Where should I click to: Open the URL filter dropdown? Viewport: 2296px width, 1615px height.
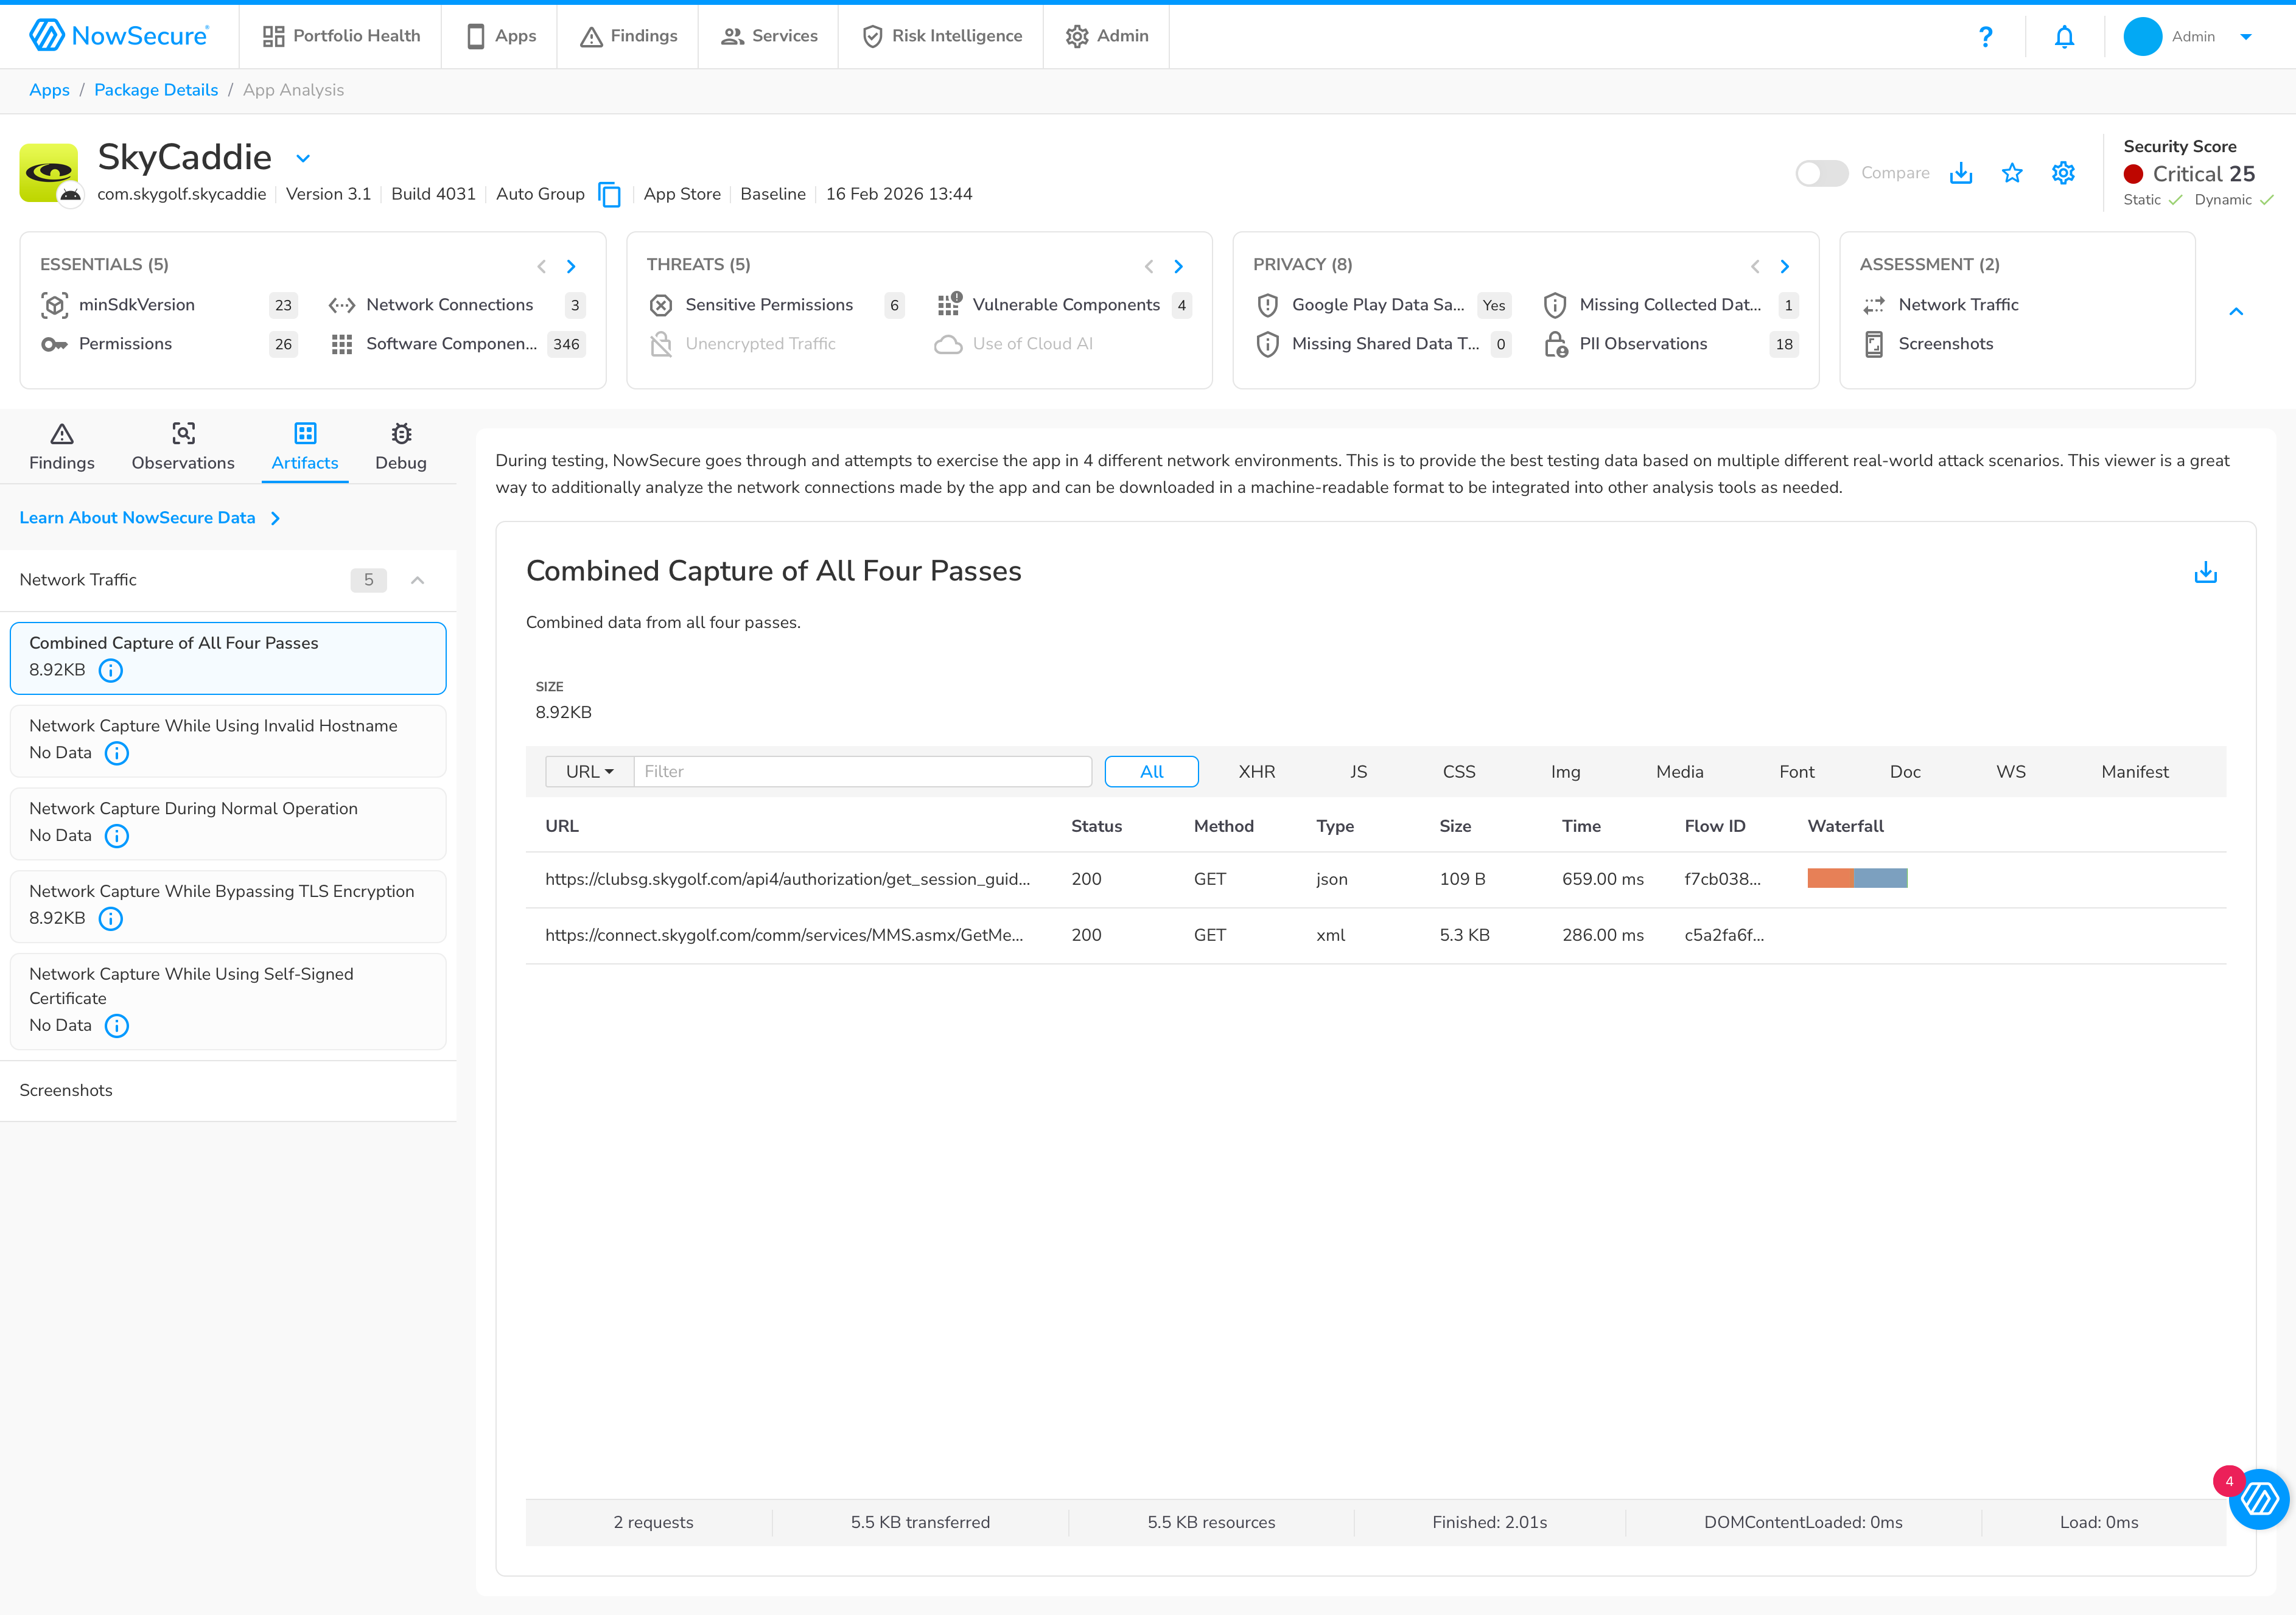[589, 772]
